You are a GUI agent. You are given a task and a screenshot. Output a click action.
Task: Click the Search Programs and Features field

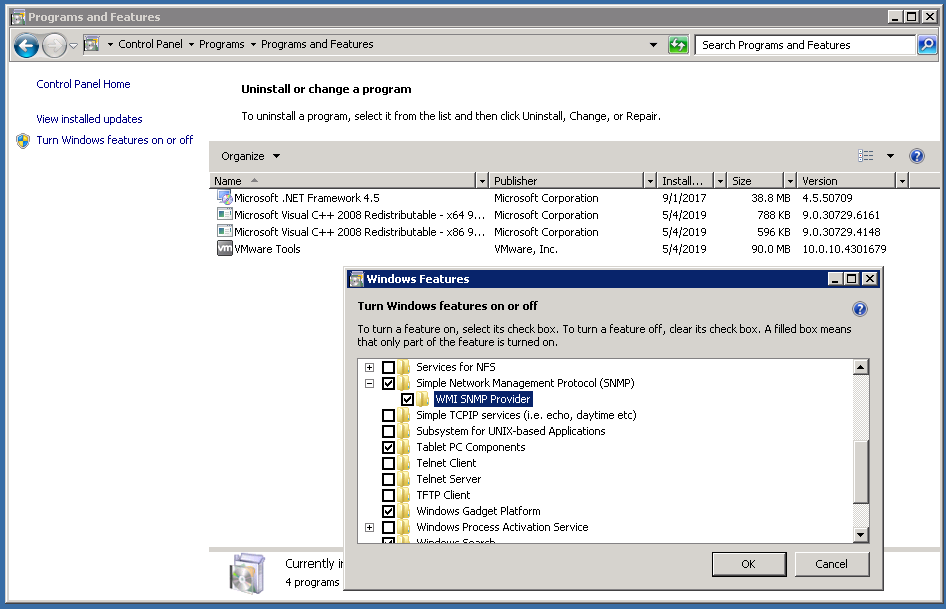(805, 45)
